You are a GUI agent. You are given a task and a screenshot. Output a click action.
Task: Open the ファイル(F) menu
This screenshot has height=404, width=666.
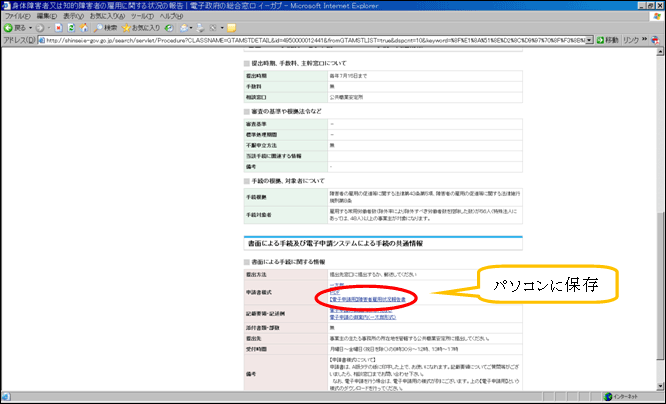point(17,16)
